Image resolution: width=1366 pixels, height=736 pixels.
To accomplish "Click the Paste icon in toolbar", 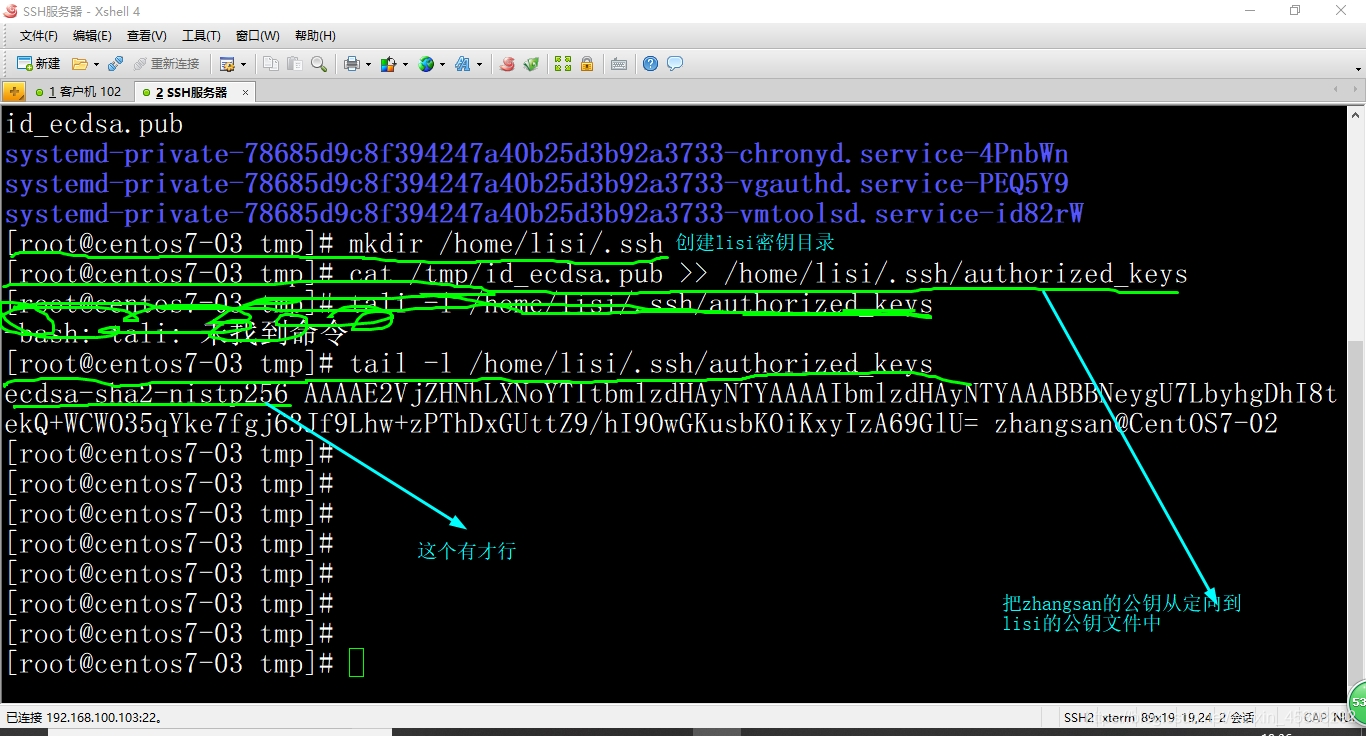I will [295, 64].
